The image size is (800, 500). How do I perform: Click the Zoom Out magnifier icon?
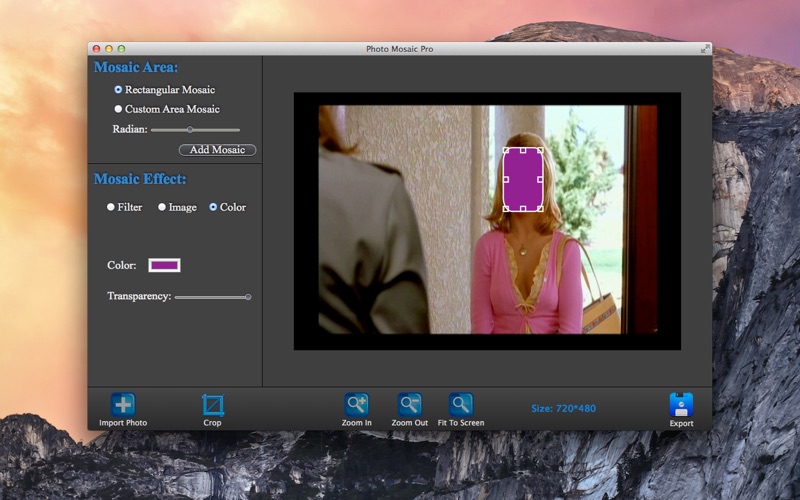409,405
